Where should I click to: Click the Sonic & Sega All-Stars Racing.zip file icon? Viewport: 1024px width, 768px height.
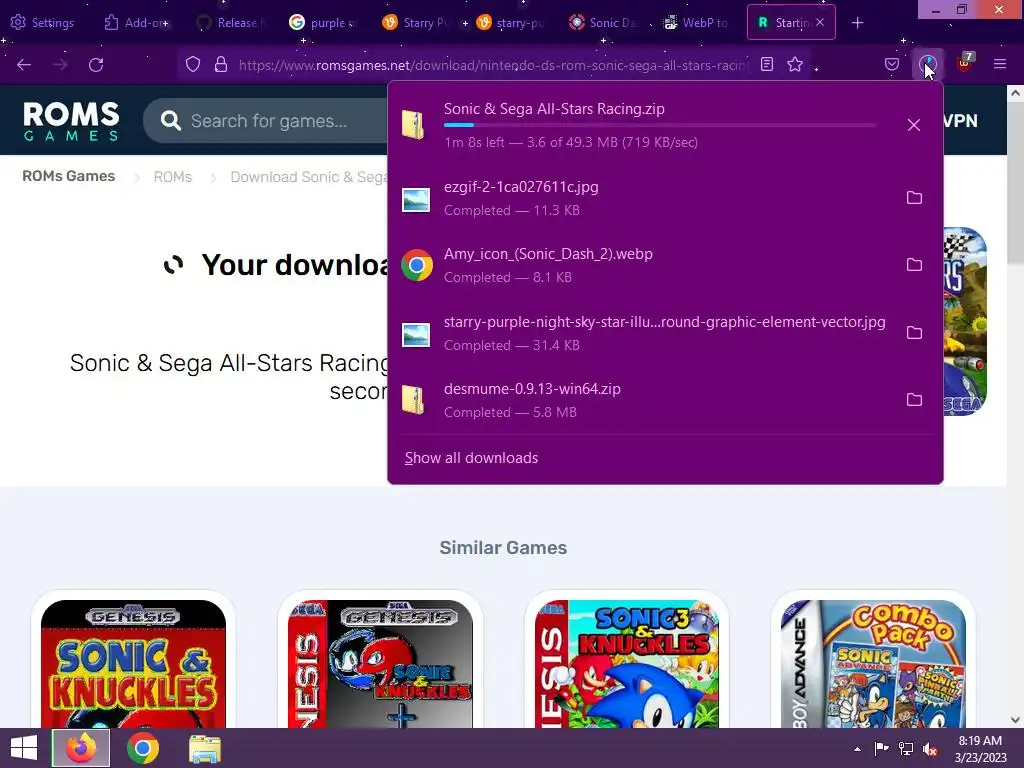tap(413, 125)
